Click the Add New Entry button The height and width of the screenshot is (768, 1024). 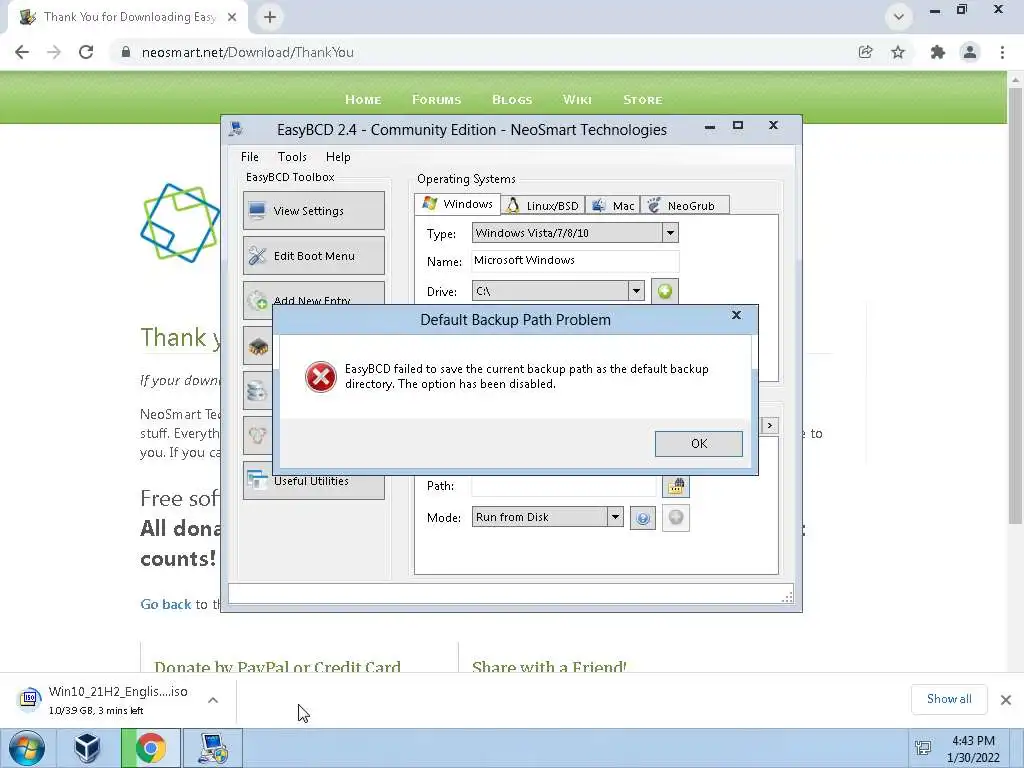click(313, 293)
